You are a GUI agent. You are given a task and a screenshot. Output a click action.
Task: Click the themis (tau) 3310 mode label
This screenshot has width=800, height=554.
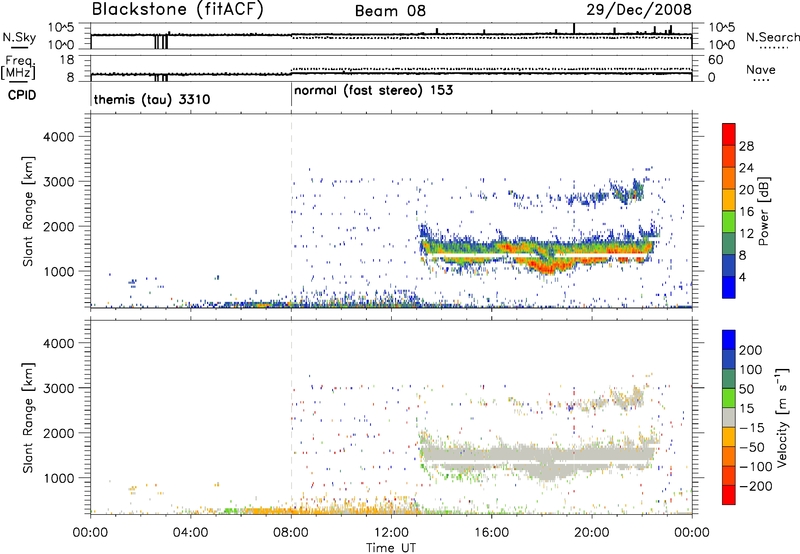[152, 99]
